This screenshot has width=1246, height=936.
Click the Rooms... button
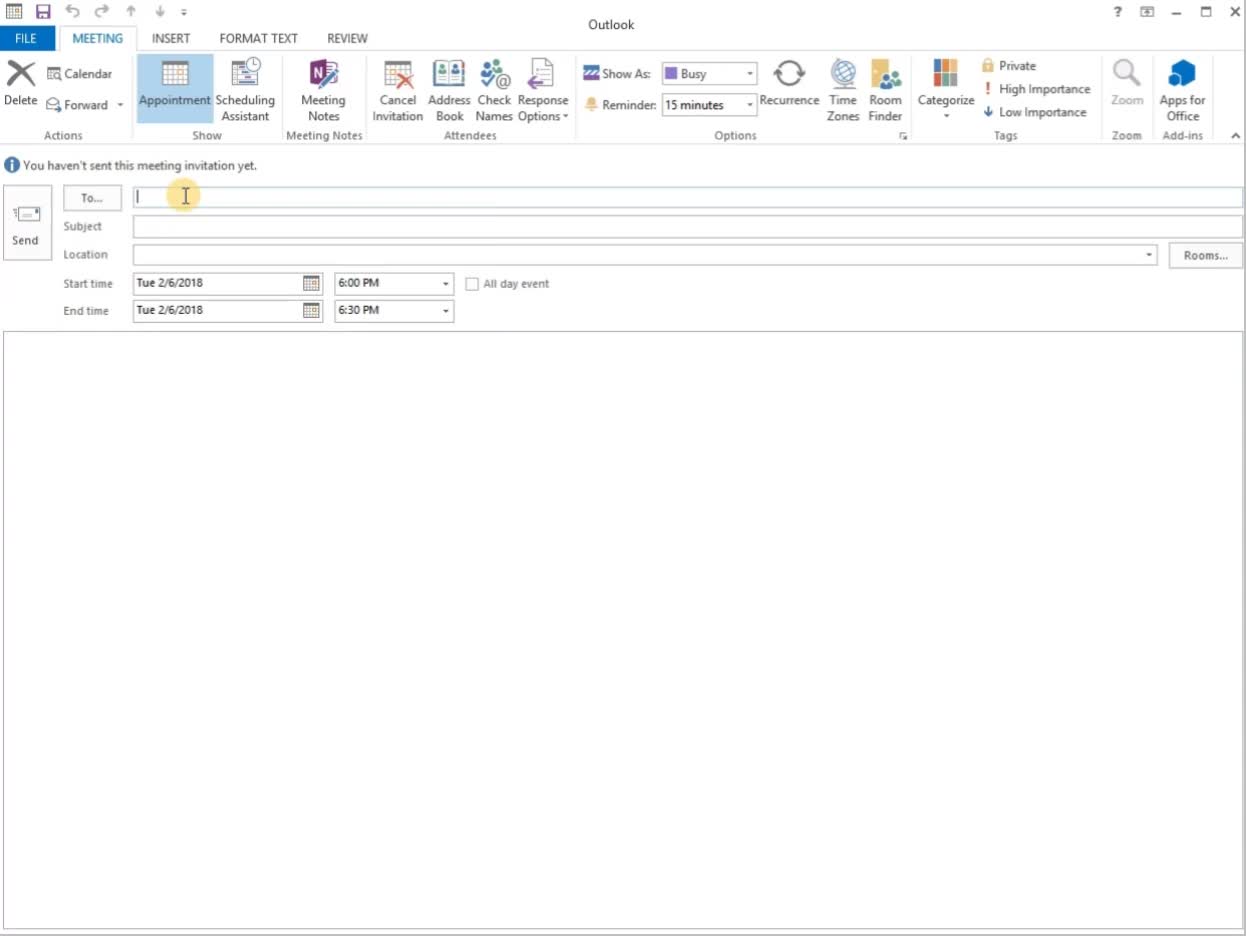pos(1205,255)
